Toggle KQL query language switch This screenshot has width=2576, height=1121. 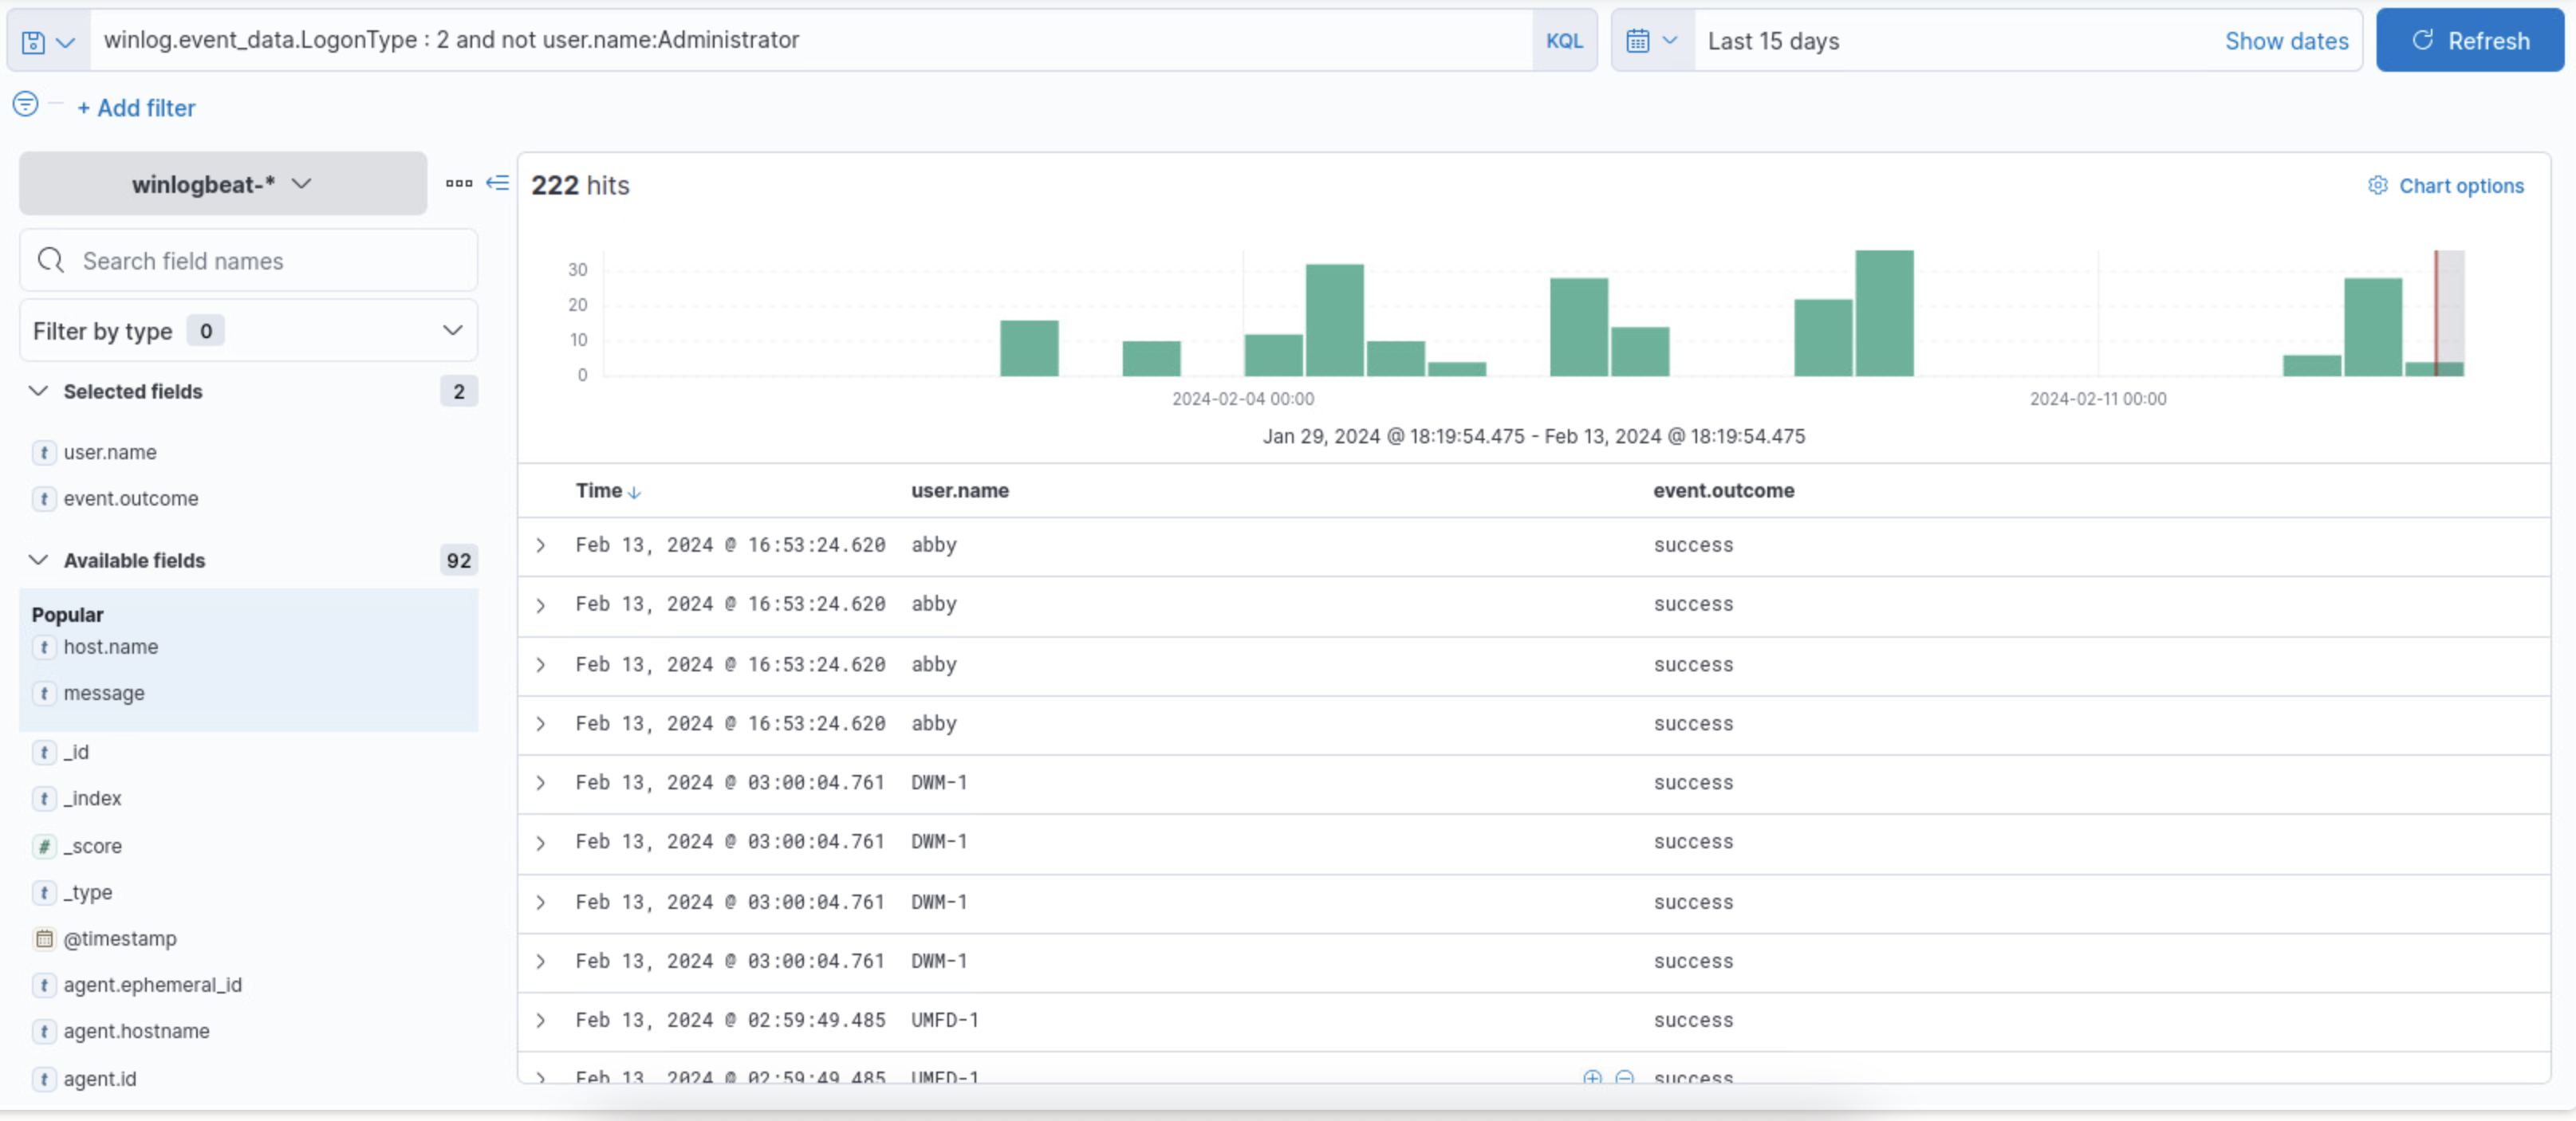click(x=1564, y=41)
